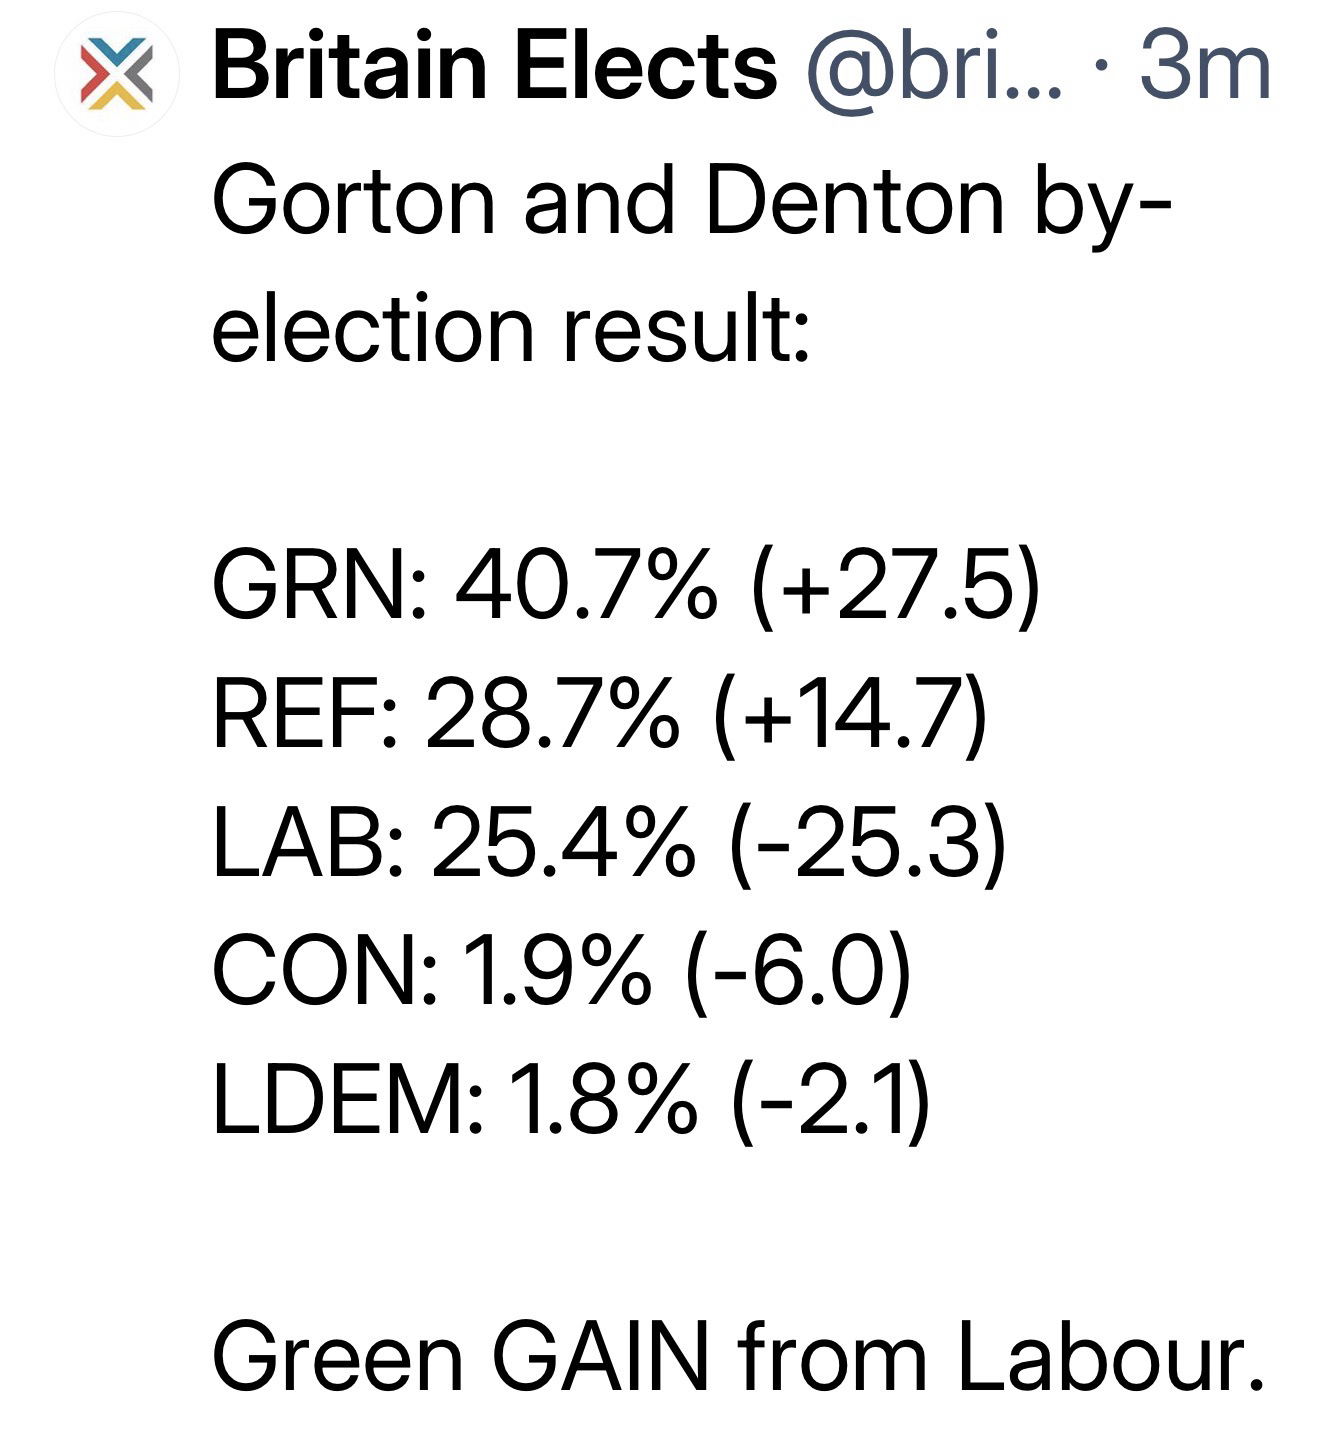Screen dimensions: 1320x1447
Task: Open the Britain Elects display name
Action: click(x=494, y=67)
